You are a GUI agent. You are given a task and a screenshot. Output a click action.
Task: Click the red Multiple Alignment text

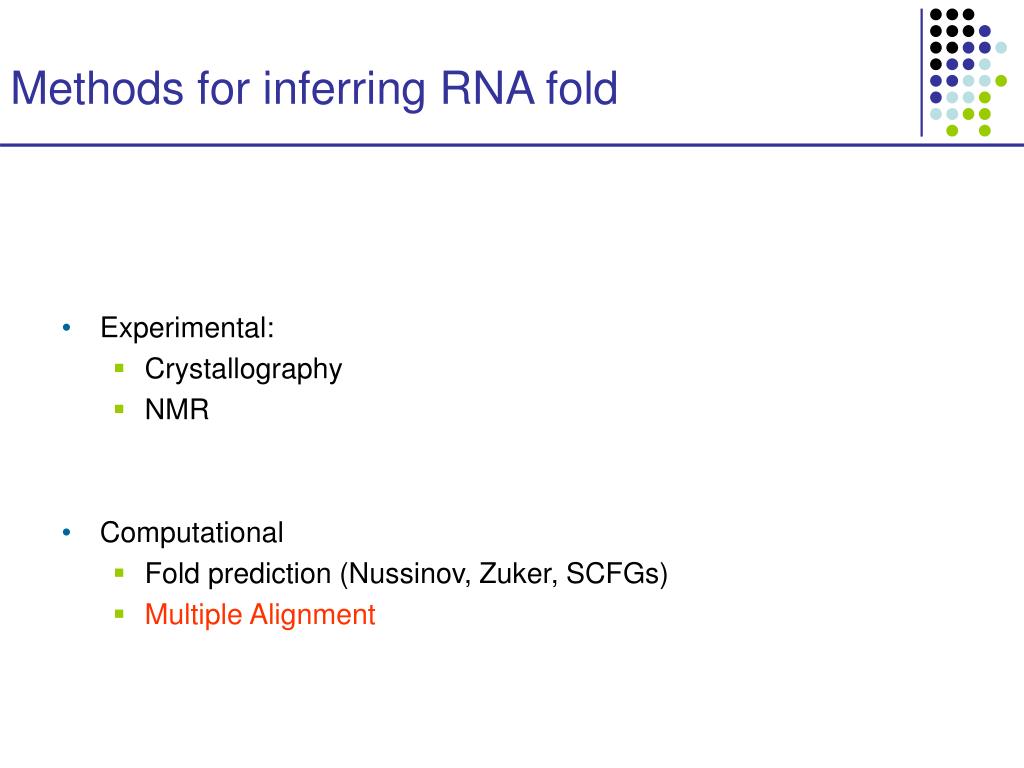pos(260,615)
